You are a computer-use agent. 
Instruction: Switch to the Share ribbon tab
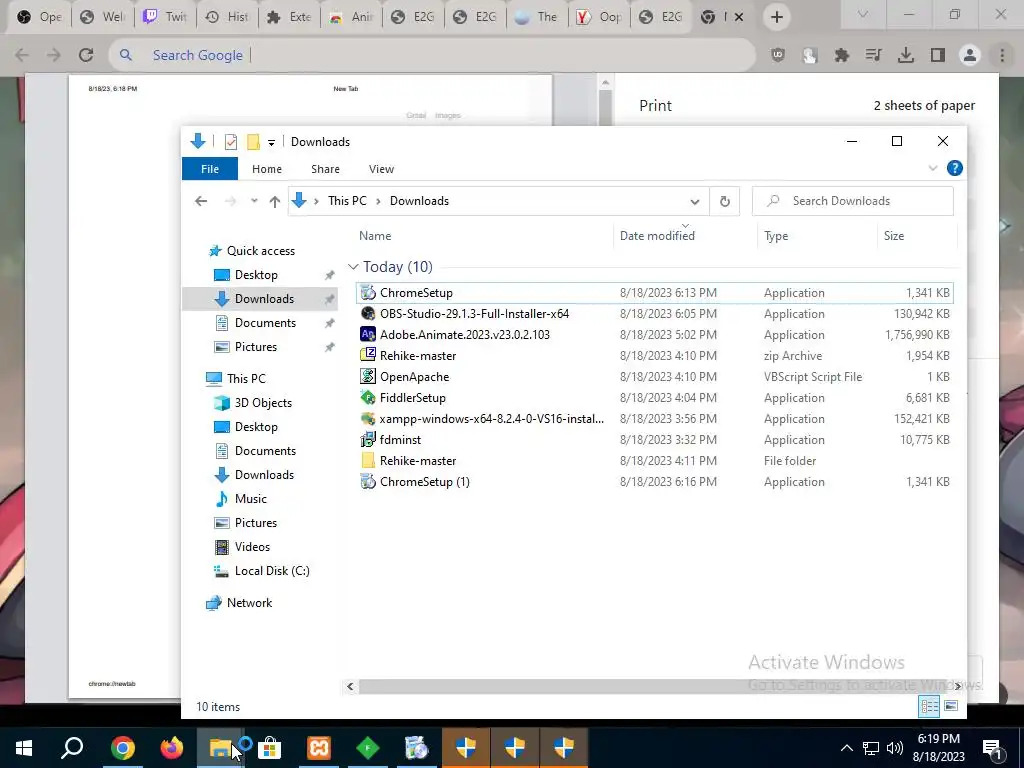325,168
